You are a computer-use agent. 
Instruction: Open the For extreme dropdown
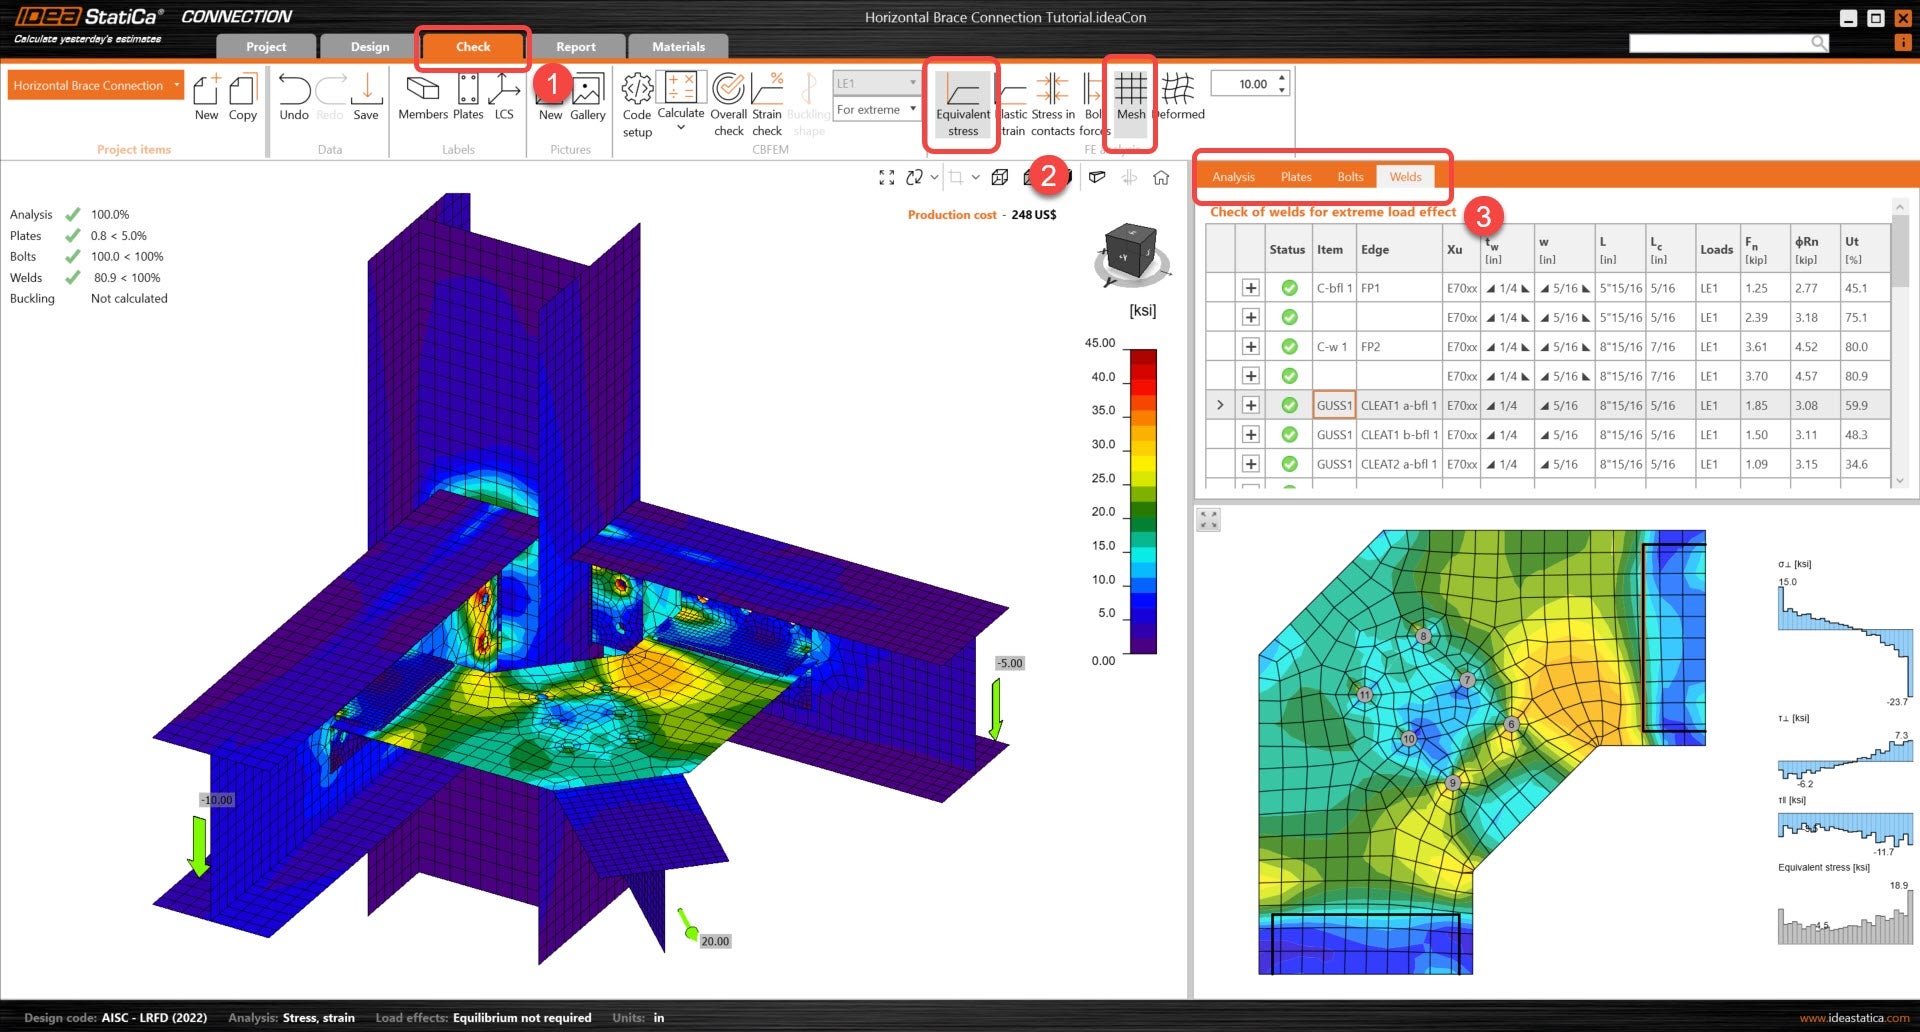point(876,110)
